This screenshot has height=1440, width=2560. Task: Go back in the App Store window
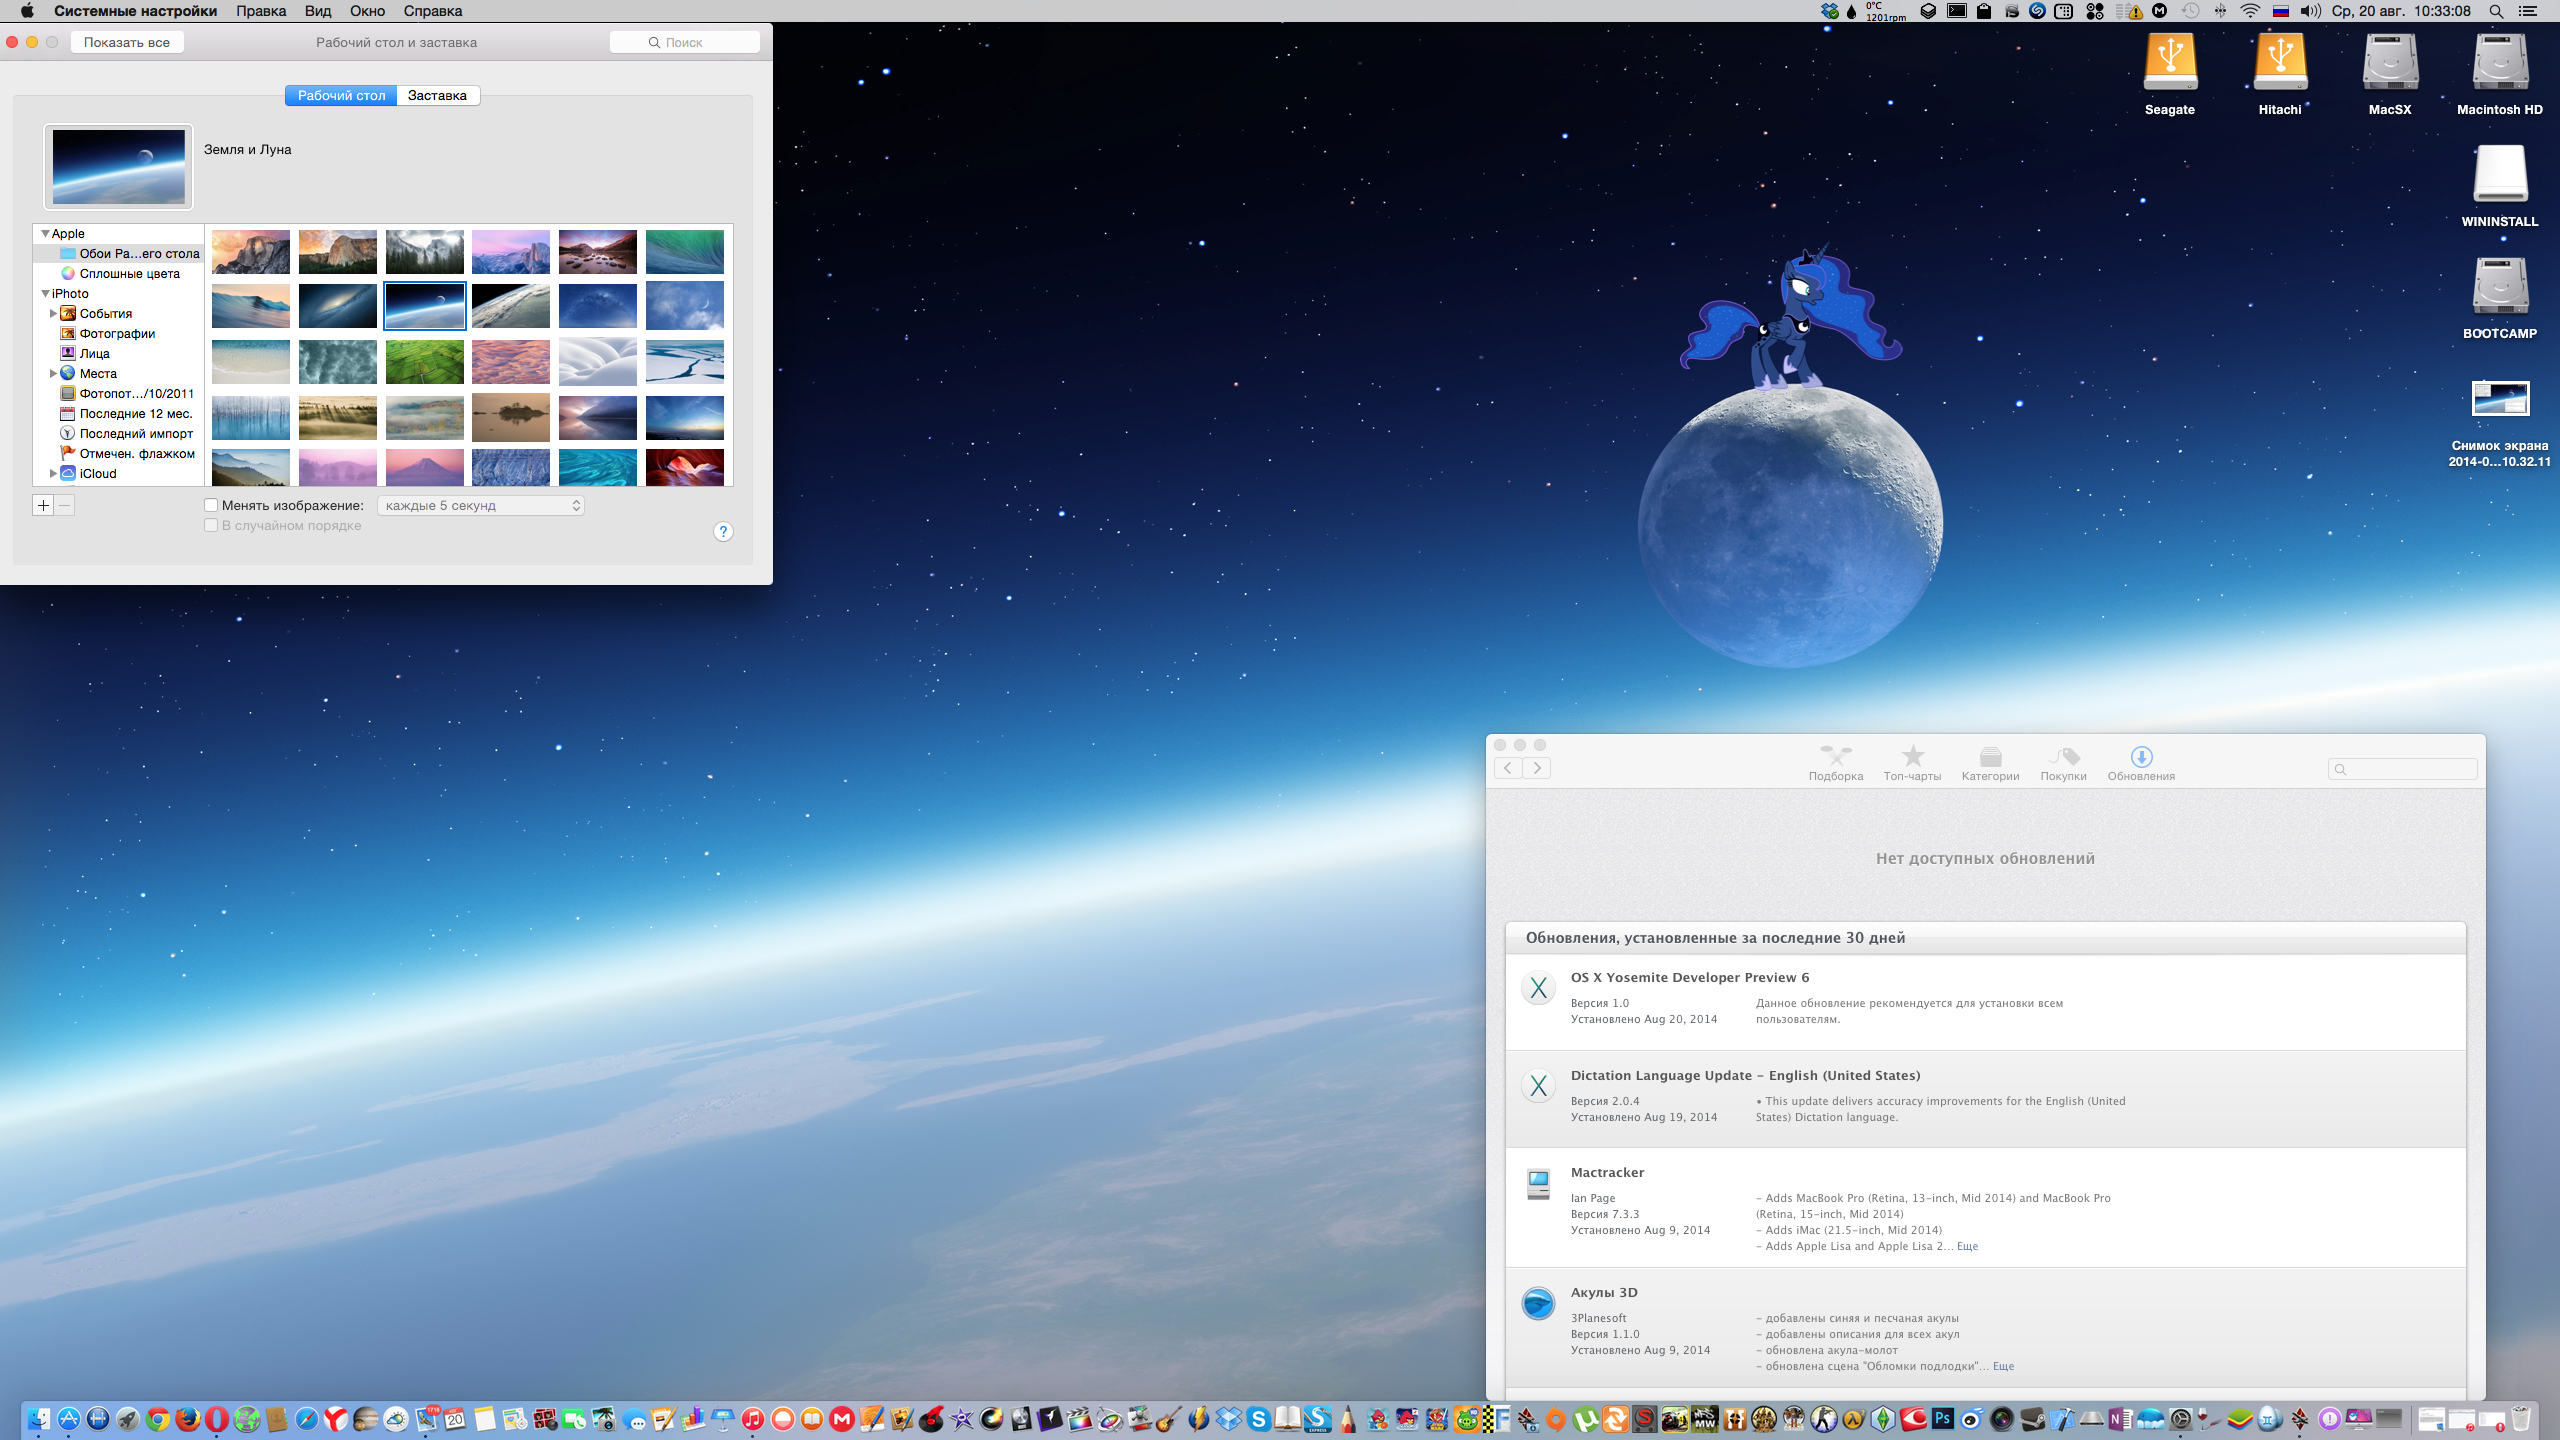coord(1508,768)
